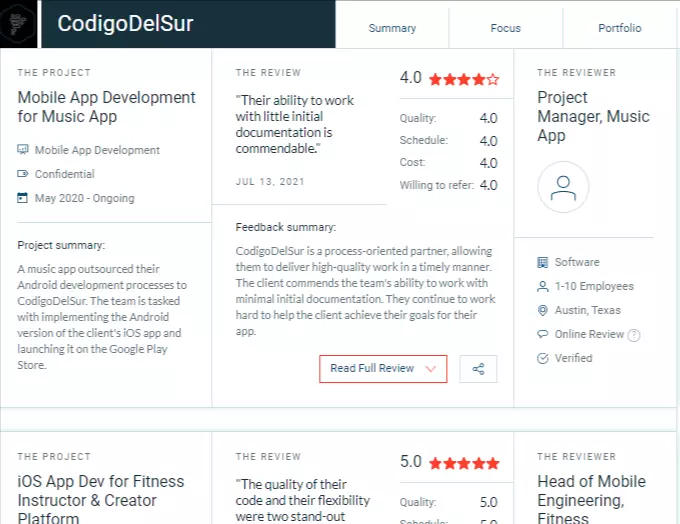Click the Music App reviewer avatar
The width and height of the screenshot is (680, 524).
[x=563, y=187]
